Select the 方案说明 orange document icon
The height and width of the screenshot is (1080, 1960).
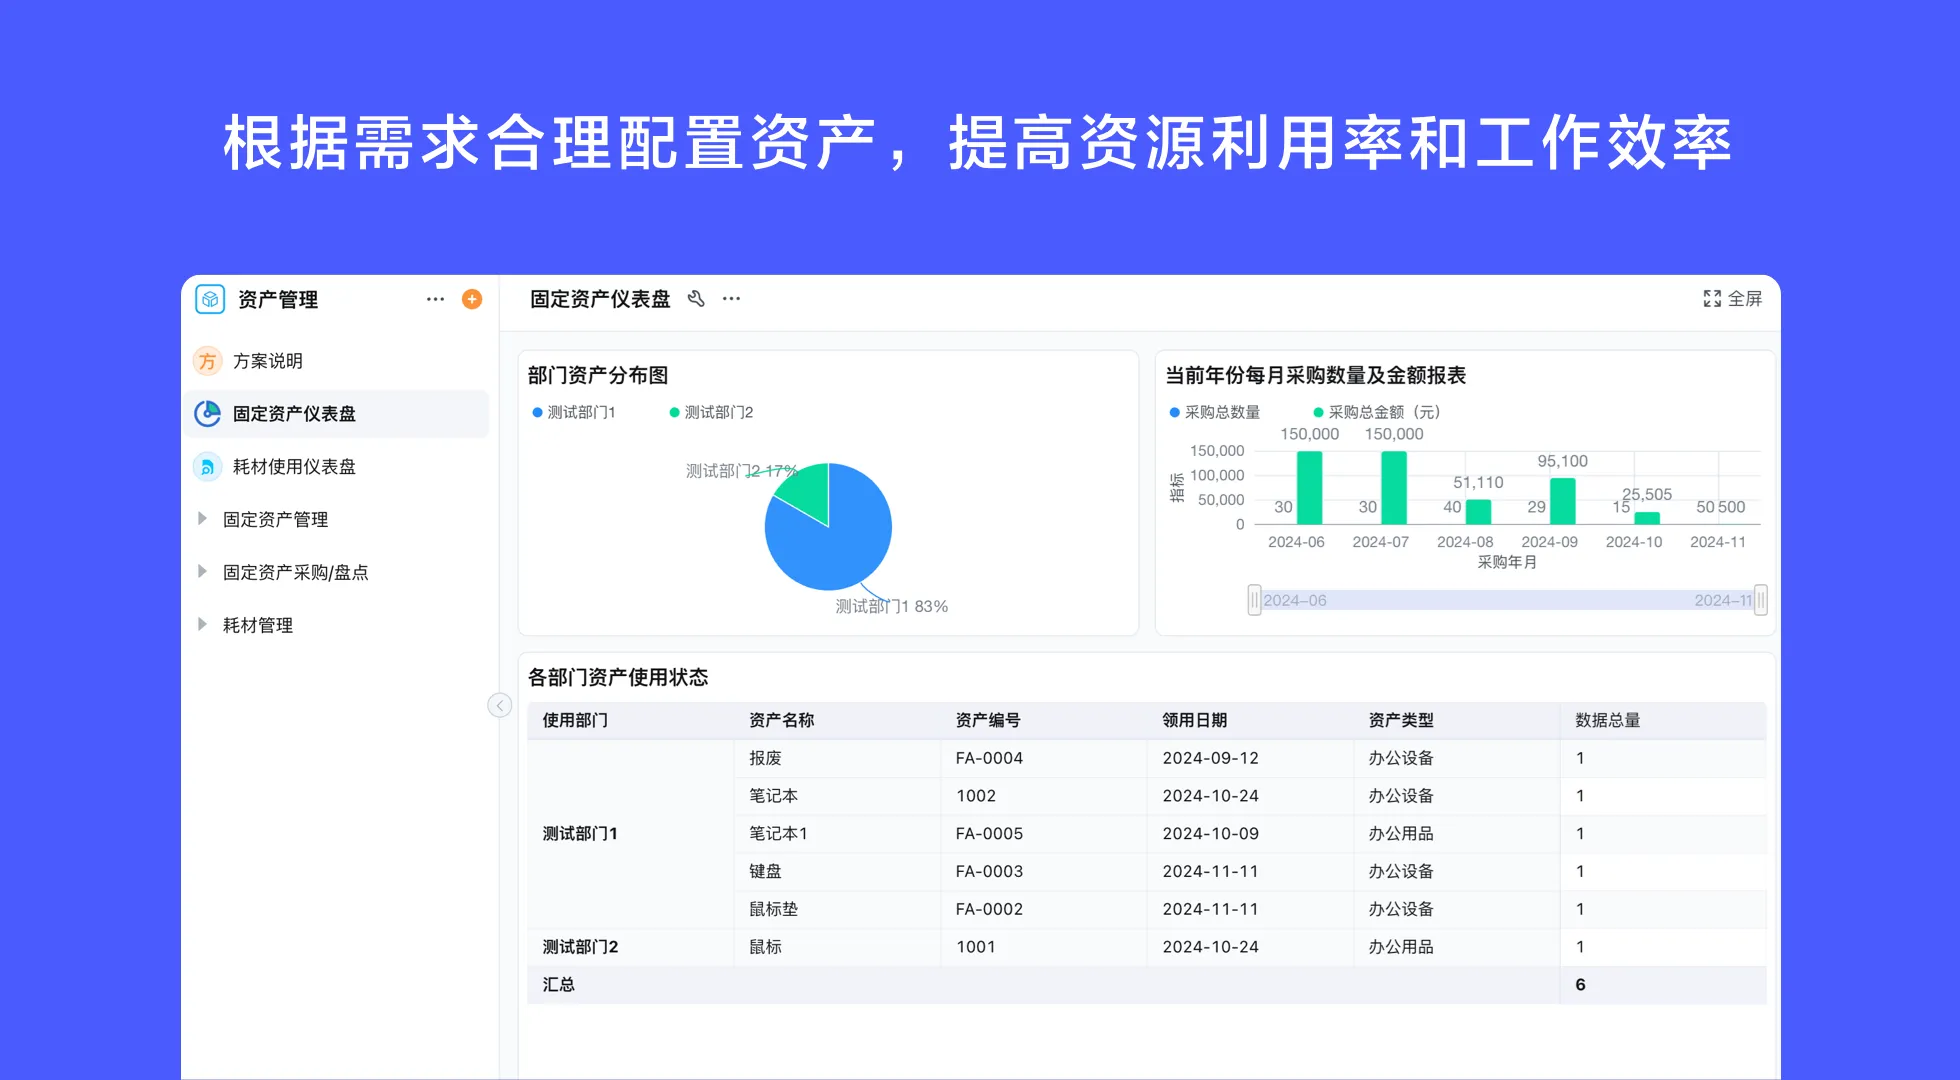pyautogui.click(x=207, y=361)
